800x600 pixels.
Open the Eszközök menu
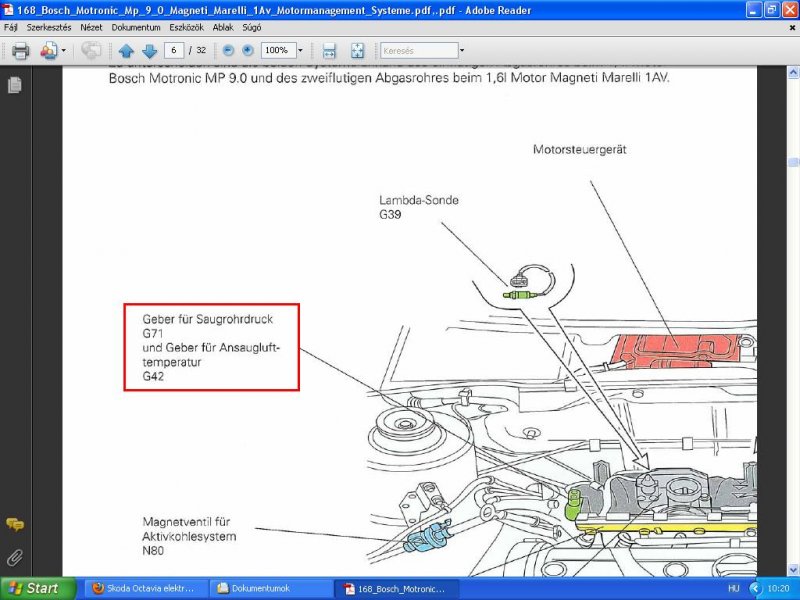tap(186, 28)
